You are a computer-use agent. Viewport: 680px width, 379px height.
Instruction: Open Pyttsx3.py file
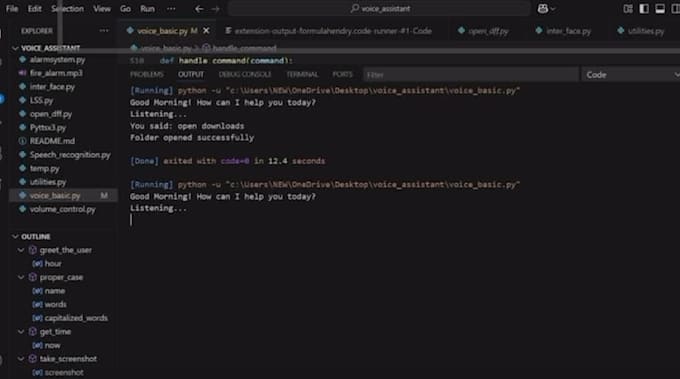click(x=48, y=128)
